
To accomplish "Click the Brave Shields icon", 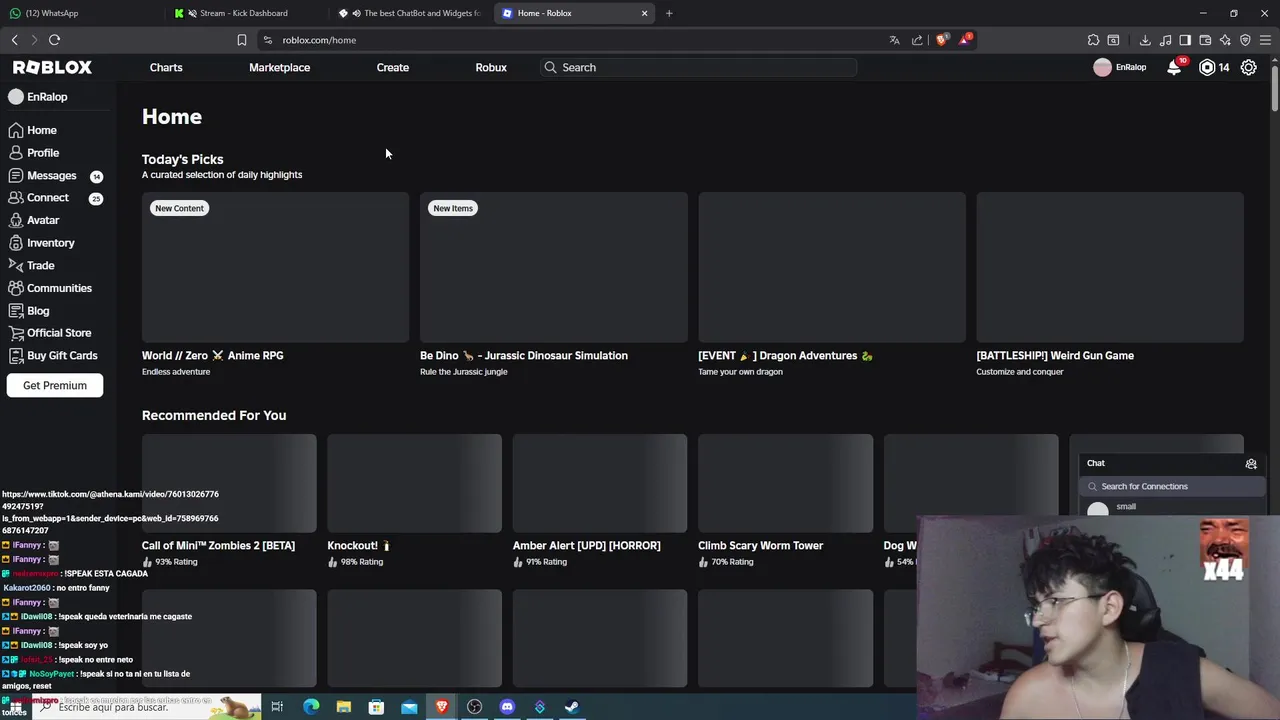I will click(941, 40).
